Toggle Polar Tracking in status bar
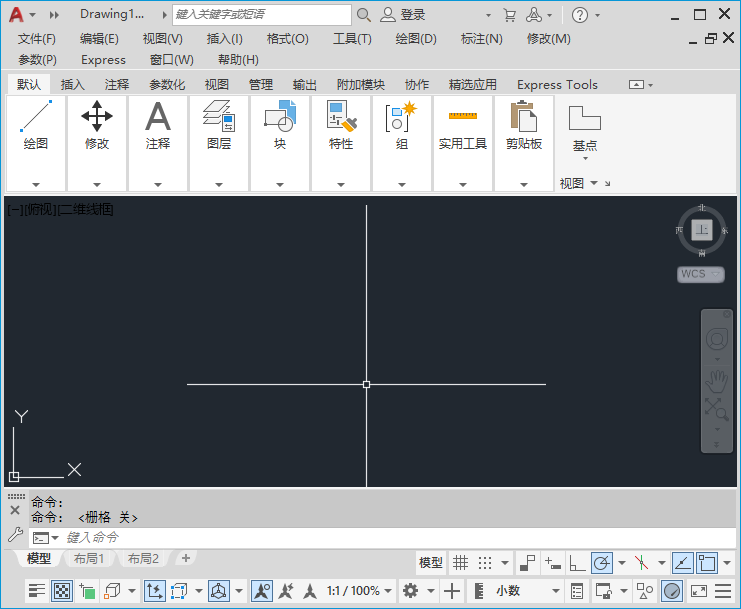Image resolution: width=741 pixels, height=609 pixels. [602, 563]
